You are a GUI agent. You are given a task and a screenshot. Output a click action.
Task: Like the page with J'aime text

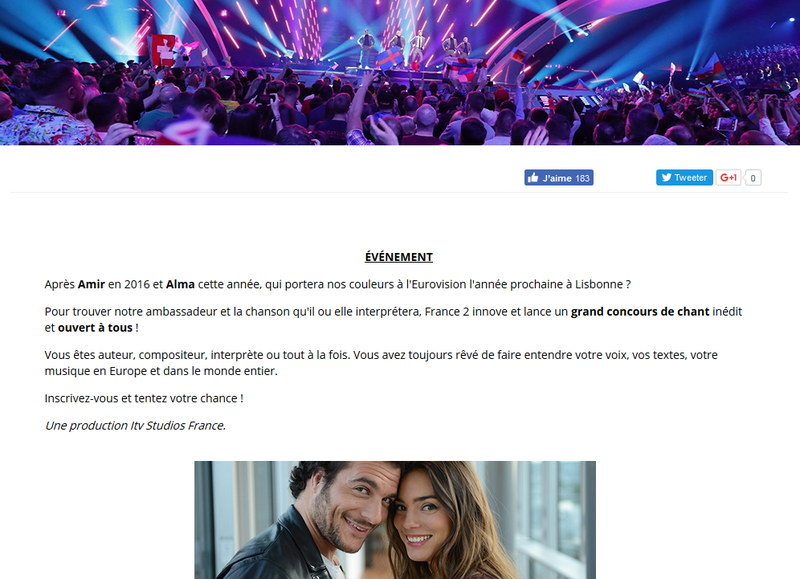[557, 178]
